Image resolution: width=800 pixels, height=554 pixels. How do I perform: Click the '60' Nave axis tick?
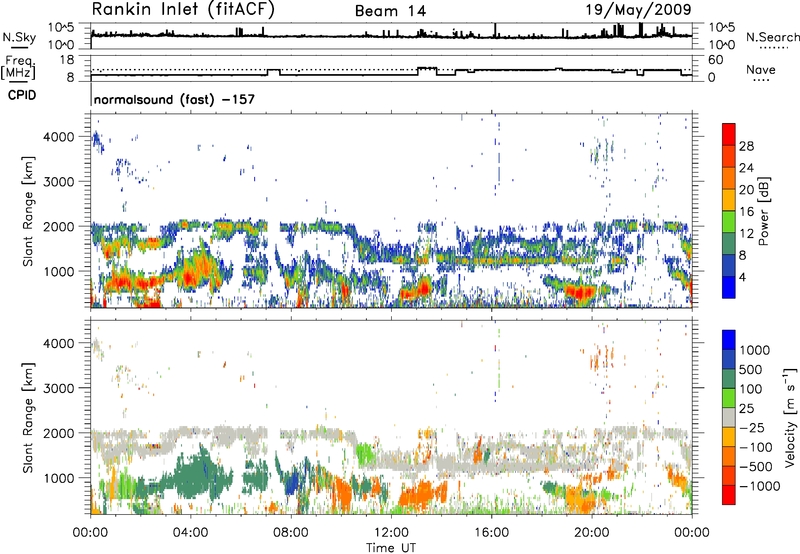pos(715,60)
